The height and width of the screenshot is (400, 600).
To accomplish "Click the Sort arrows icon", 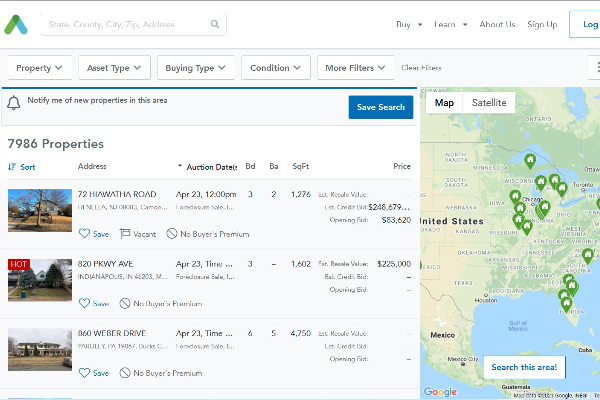I will (x=12, y=167).
